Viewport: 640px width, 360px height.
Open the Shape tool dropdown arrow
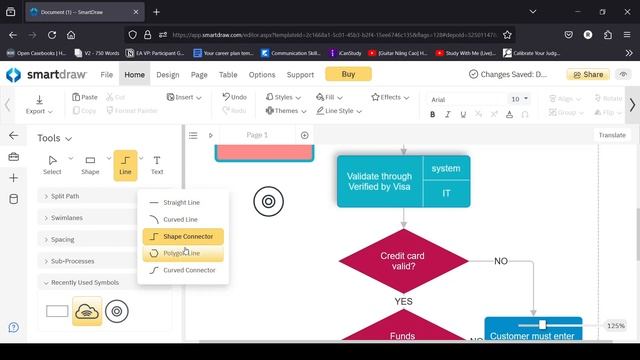(109, 158)
